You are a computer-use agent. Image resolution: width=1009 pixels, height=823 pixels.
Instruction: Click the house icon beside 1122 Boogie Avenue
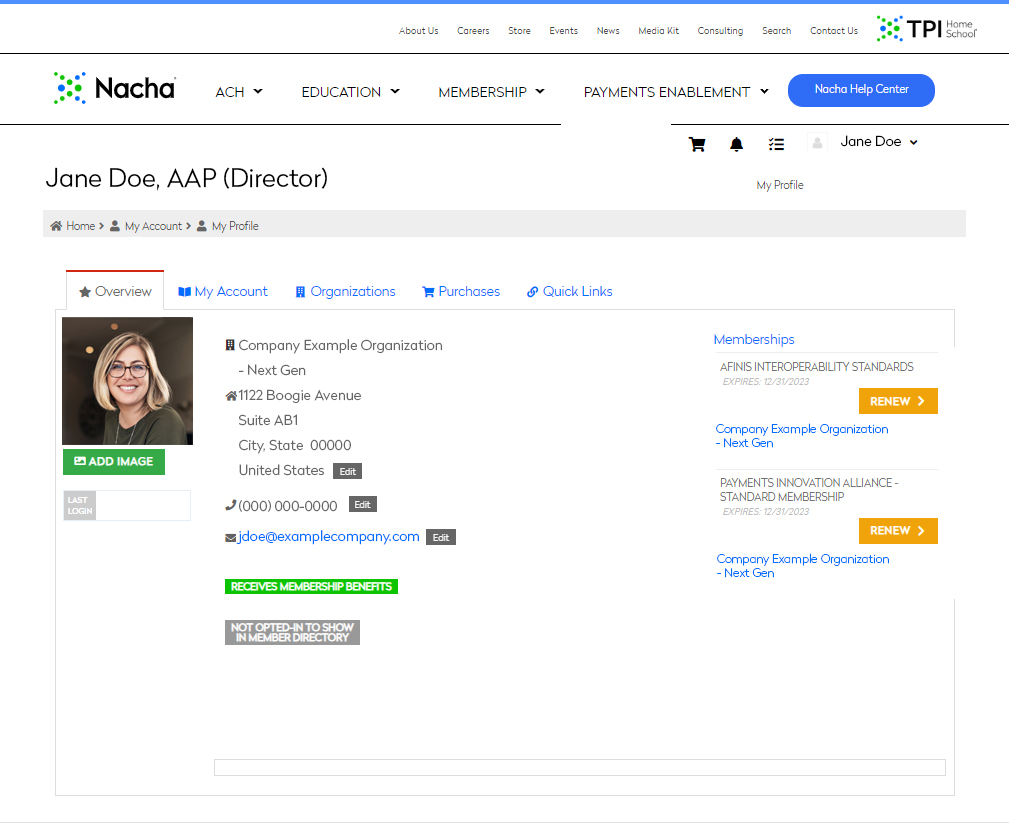click(231, 396)
